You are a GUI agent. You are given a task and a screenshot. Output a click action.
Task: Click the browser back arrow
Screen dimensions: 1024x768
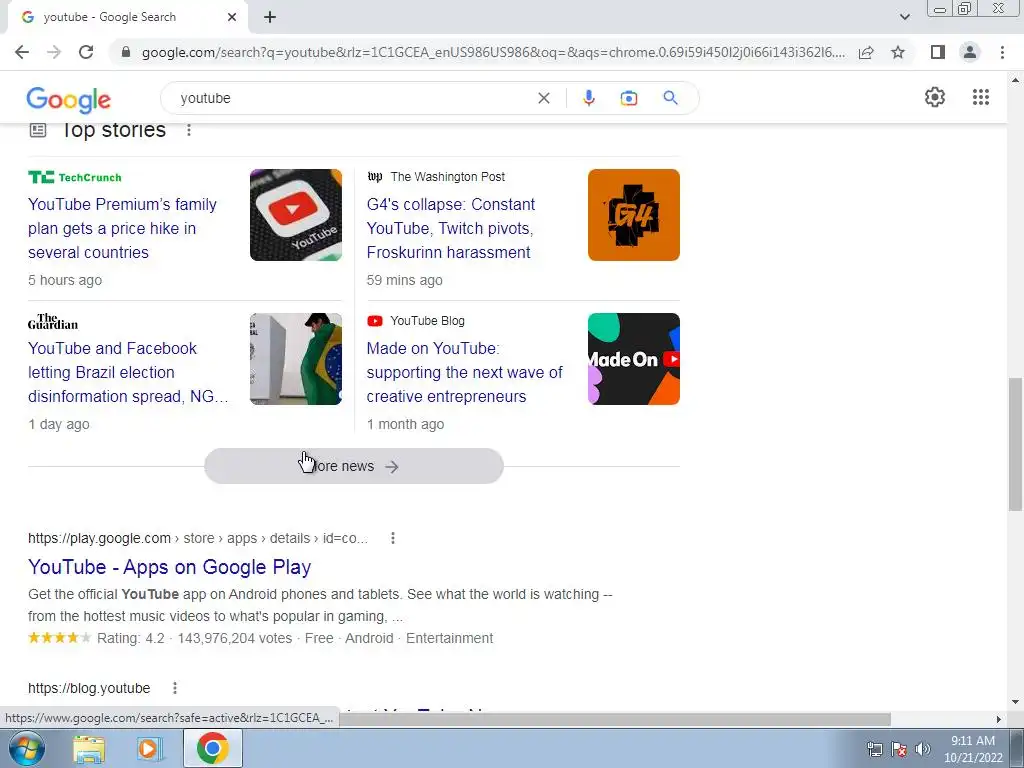[x=22, y=52]
